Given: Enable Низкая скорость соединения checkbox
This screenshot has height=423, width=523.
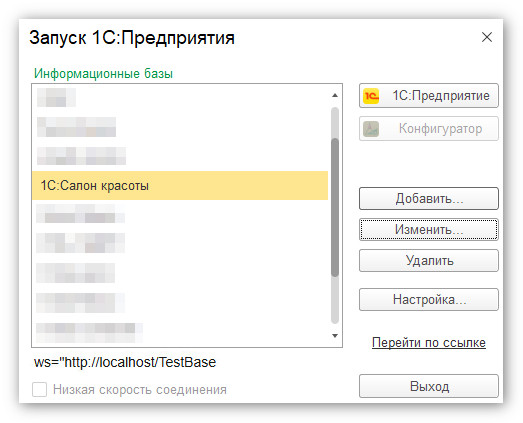Looking at the screenshot, I should [39, 389].
